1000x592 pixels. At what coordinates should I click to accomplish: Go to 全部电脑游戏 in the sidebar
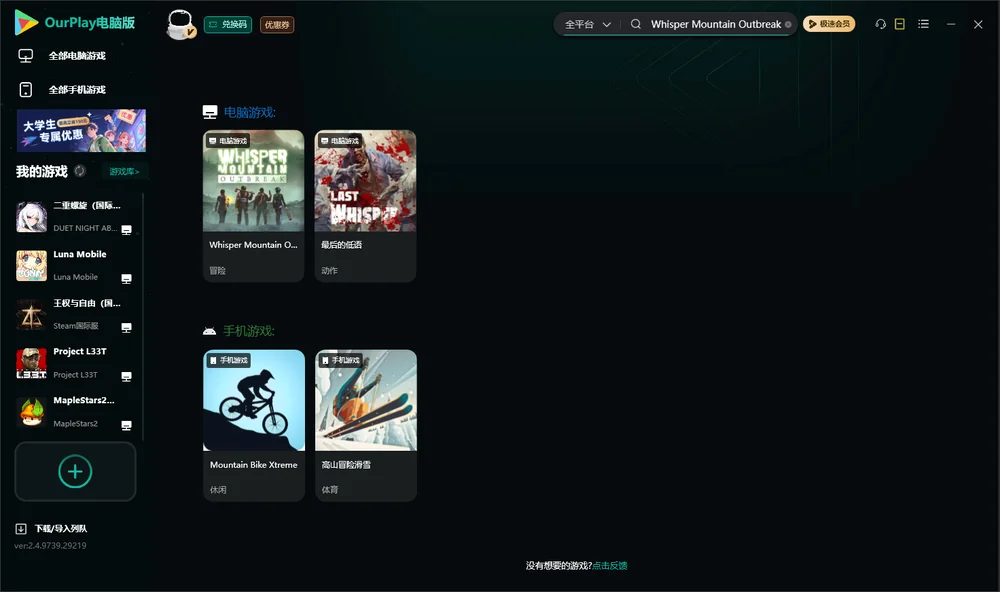pyautogui.click(x=79, y=56)
